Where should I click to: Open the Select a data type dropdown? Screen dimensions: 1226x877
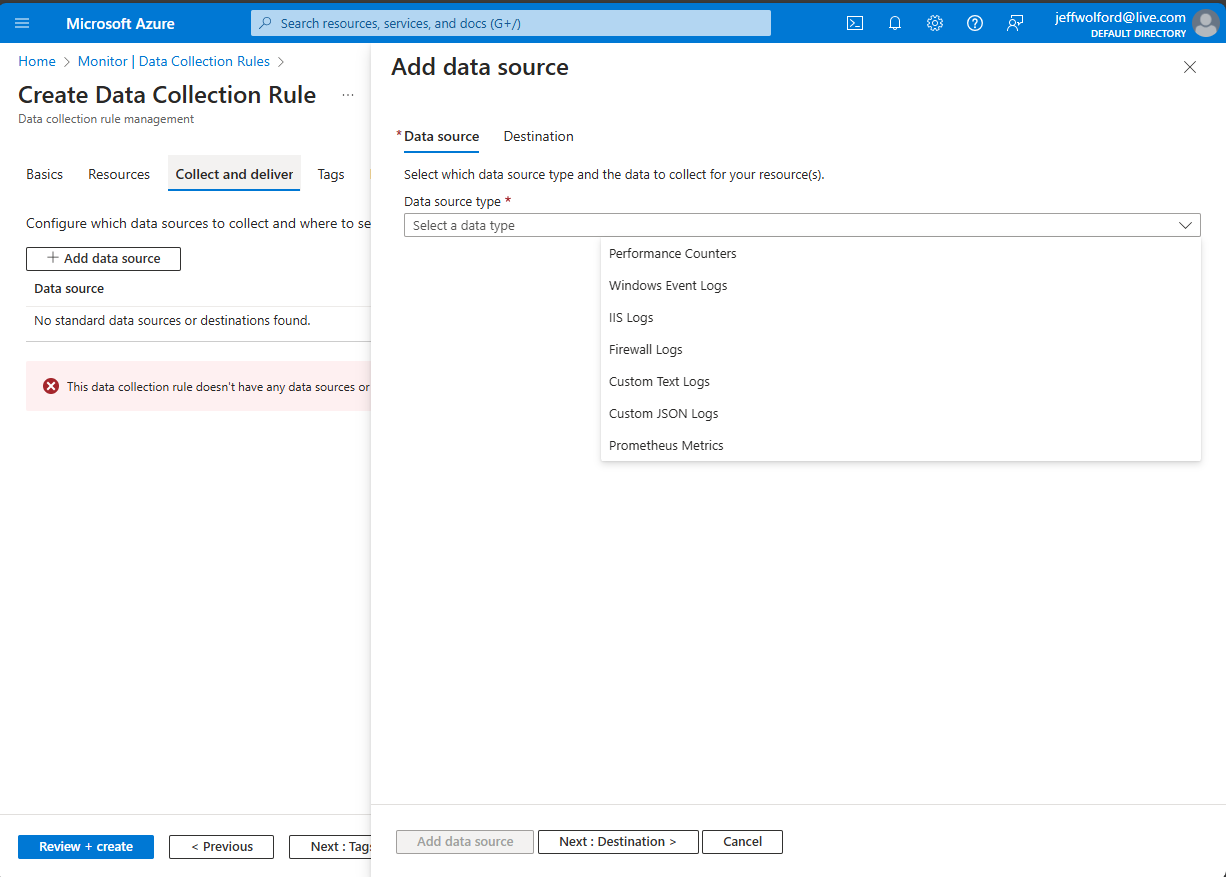click(800, 224)
